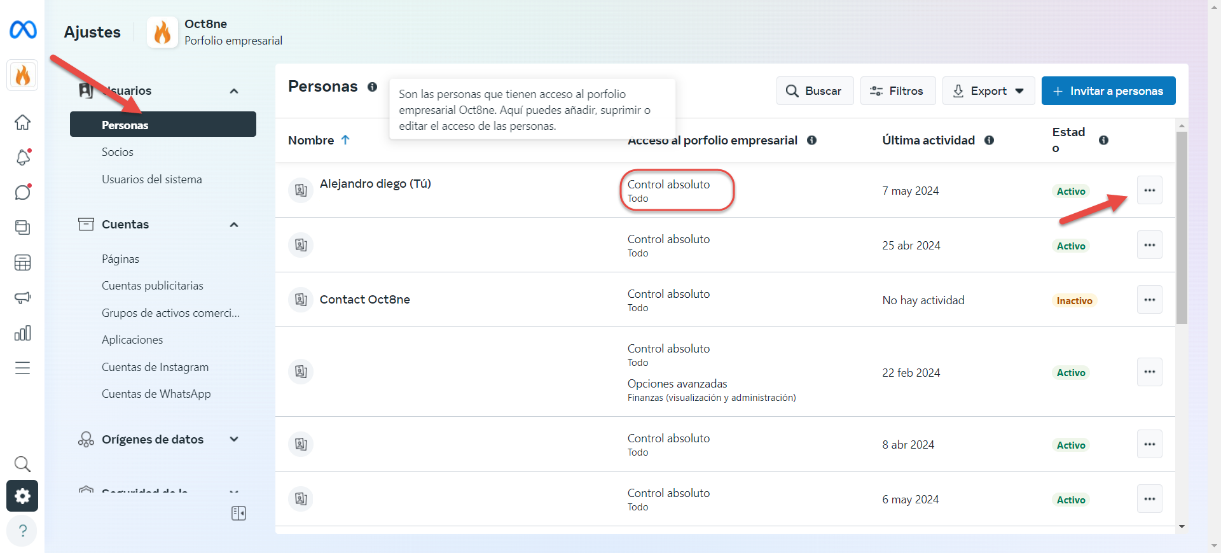Open notifications bell icon
This screenshot has height=553, width=1221.
pyautogui.click(x=22, y=157)
